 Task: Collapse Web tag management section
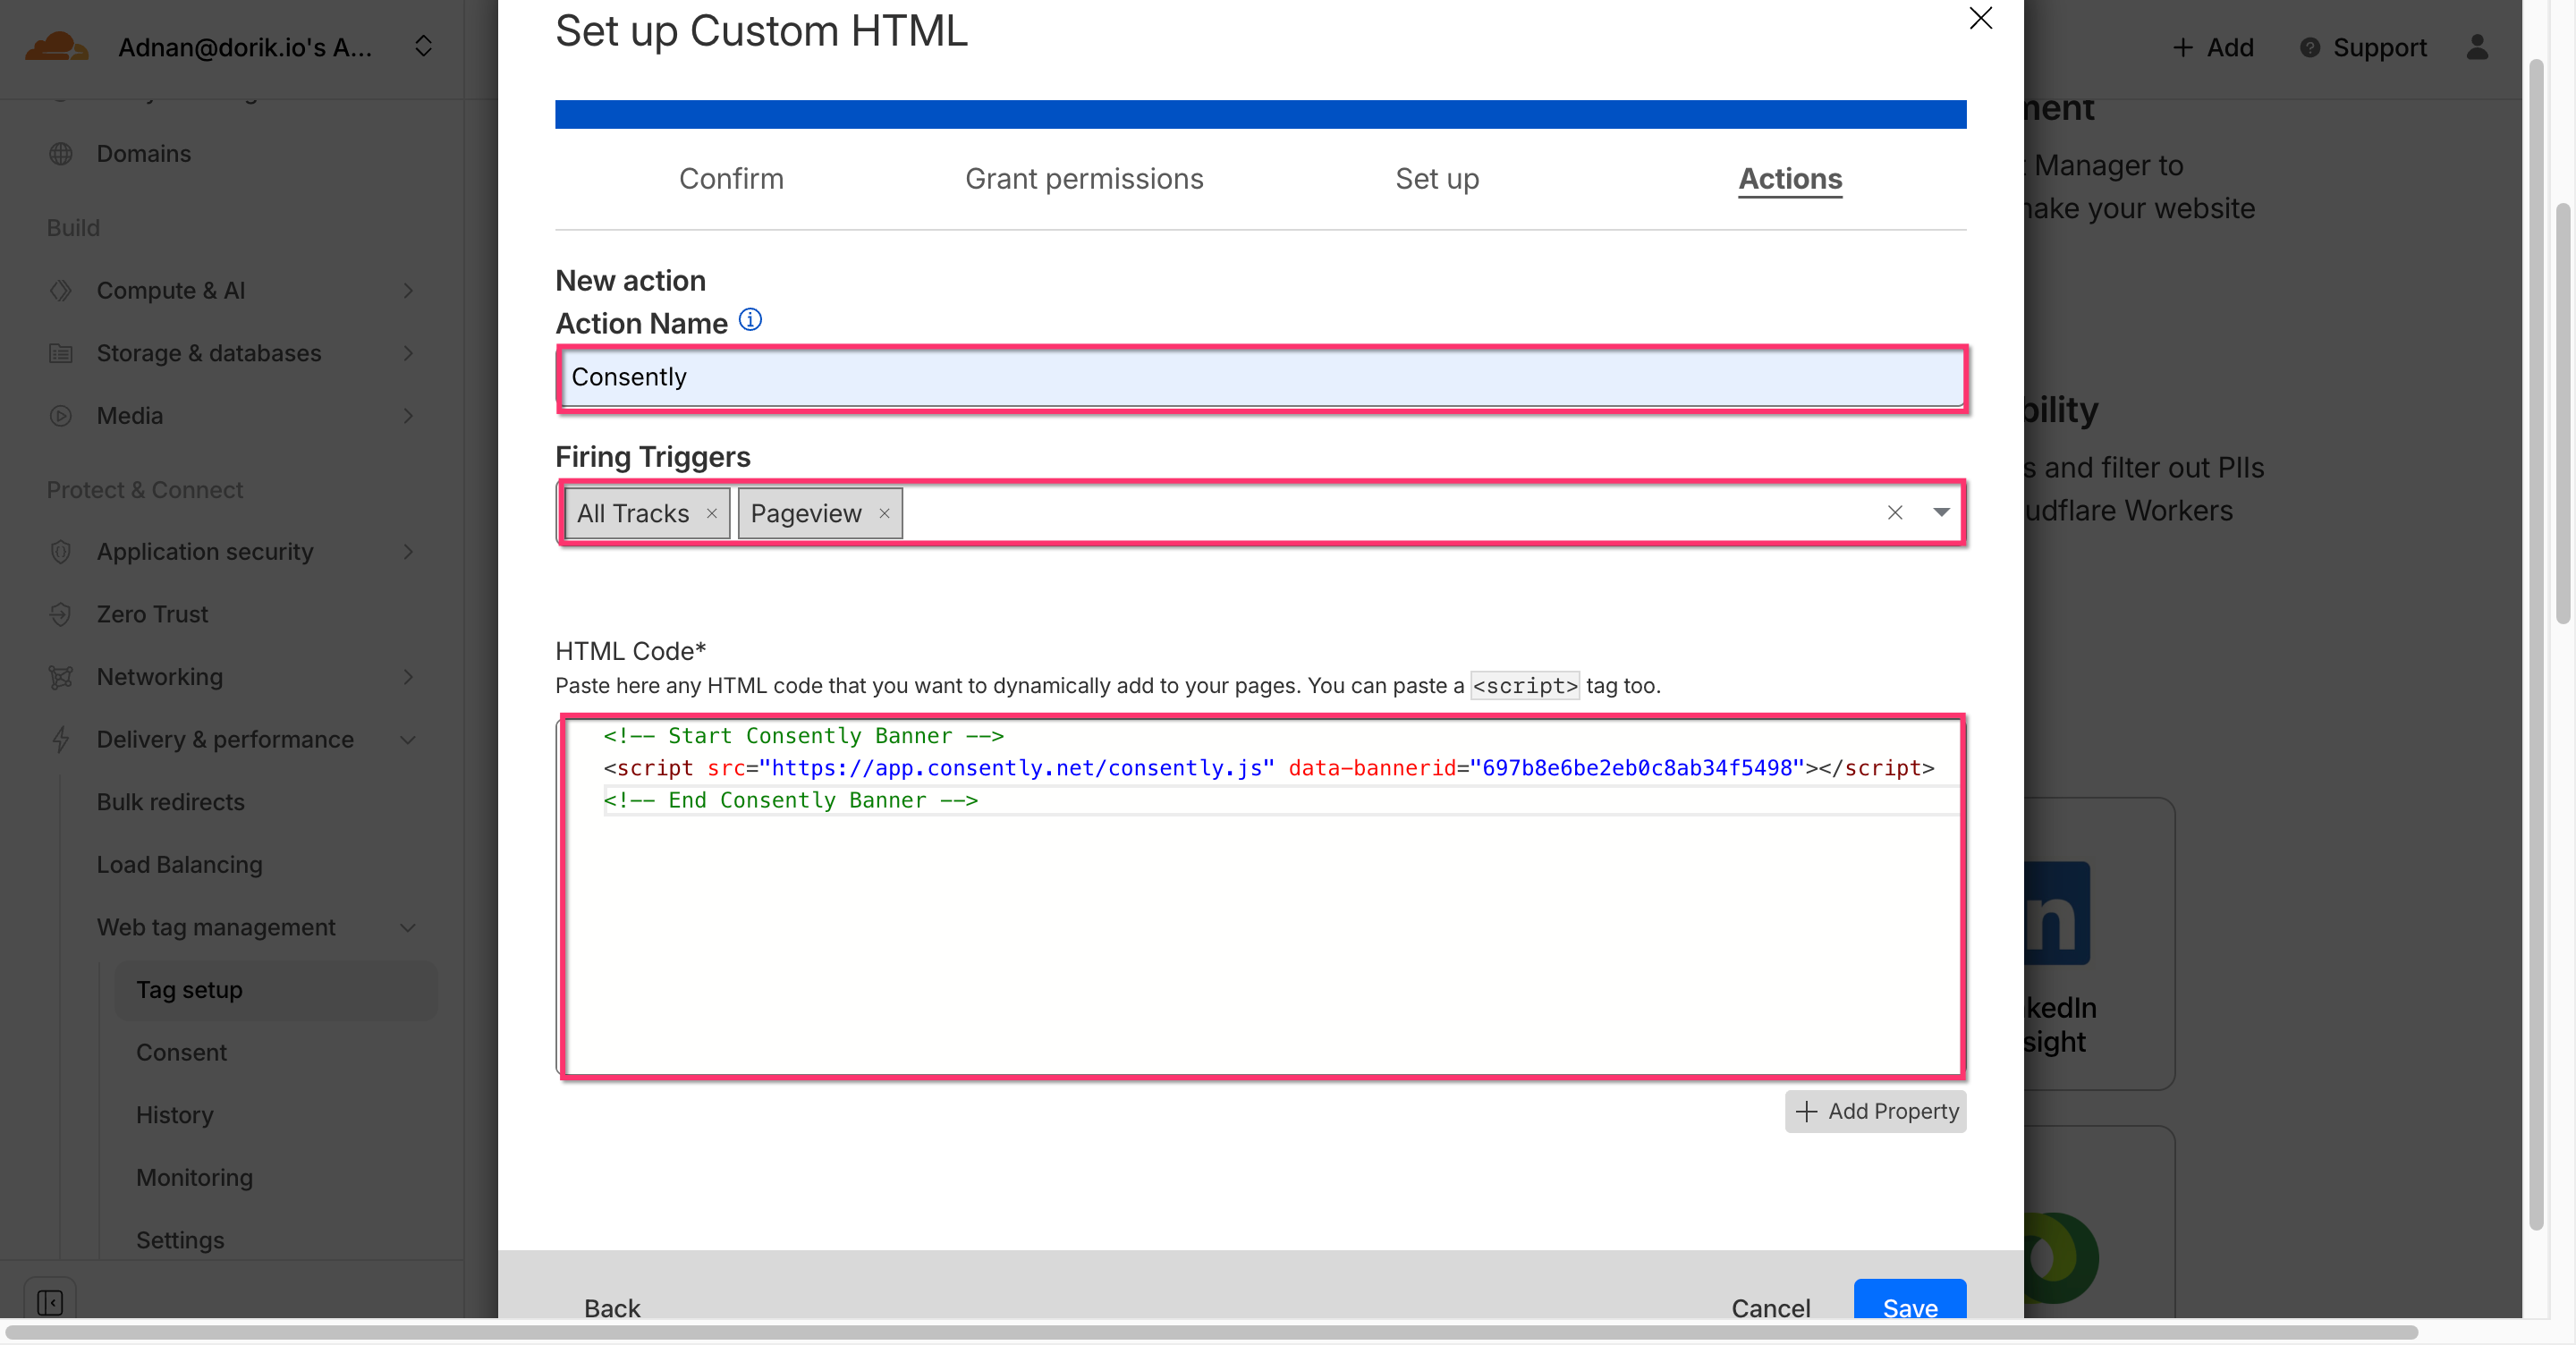tap(408, 928)
